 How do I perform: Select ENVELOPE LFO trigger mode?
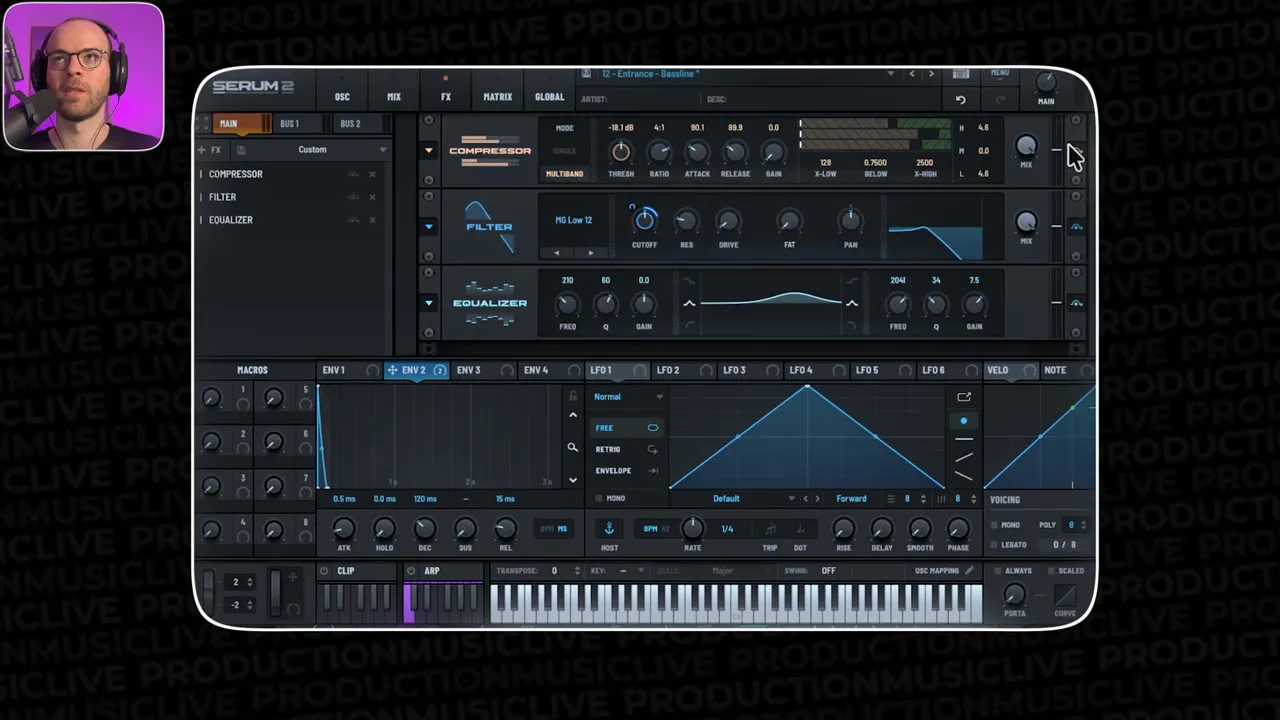(626, 470)
